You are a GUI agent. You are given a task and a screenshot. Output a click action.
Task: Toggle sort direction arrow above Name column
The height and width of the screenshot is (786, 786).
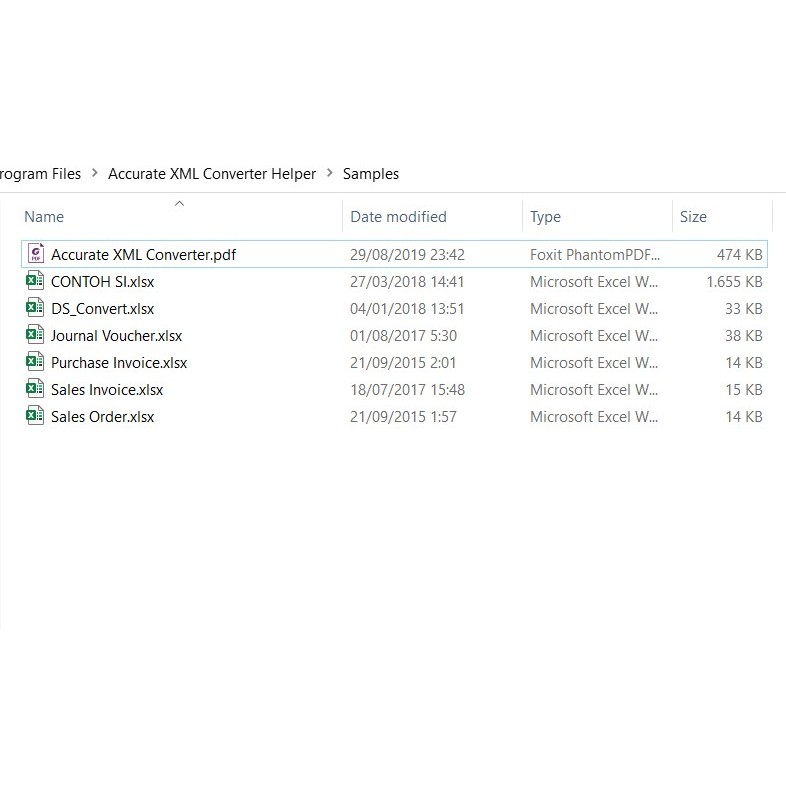click(x=179, y=204)
